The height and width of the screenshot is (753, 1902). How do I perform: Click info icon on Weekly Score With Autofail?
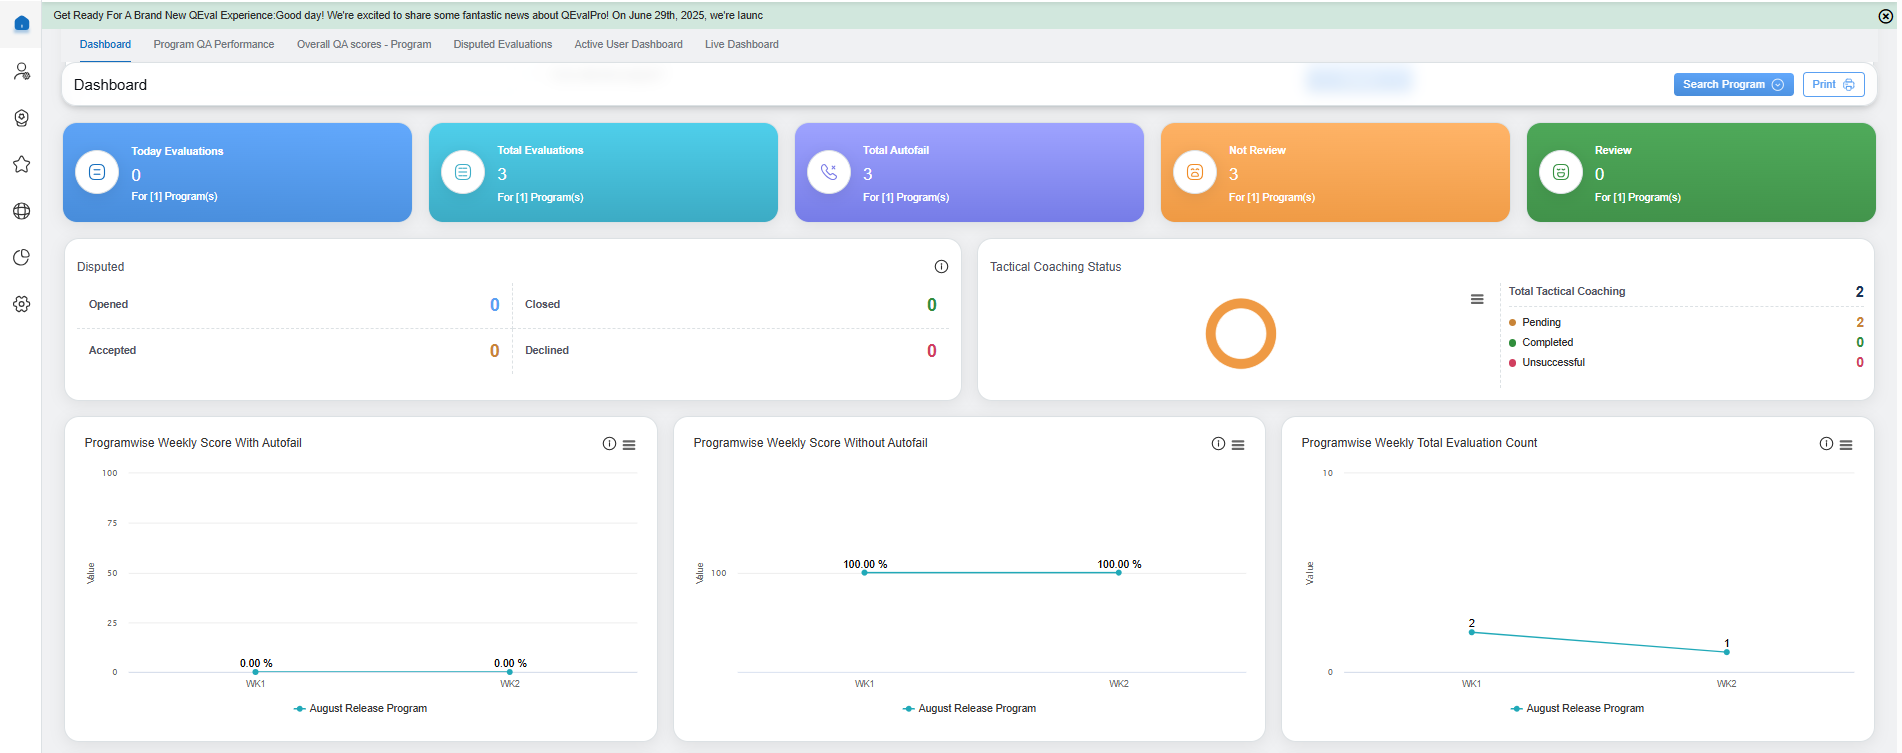point(609,444)
